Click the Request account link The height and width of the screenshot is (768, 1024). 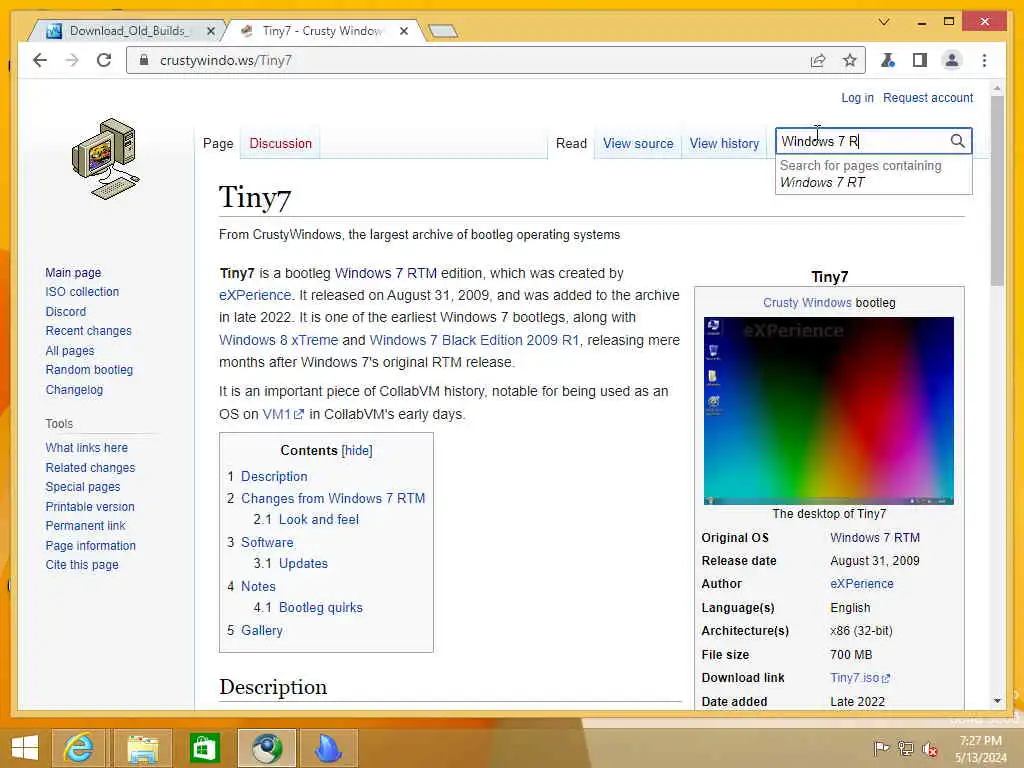pos(928,98)
